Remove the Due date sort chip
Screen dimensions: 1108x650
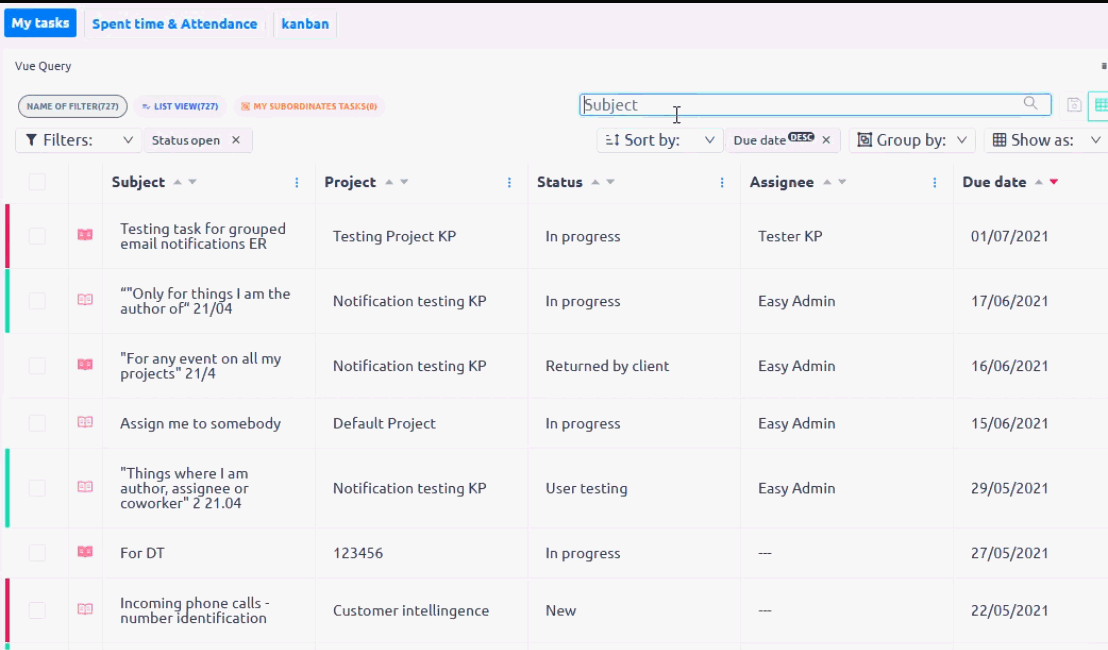click(826, 141)
